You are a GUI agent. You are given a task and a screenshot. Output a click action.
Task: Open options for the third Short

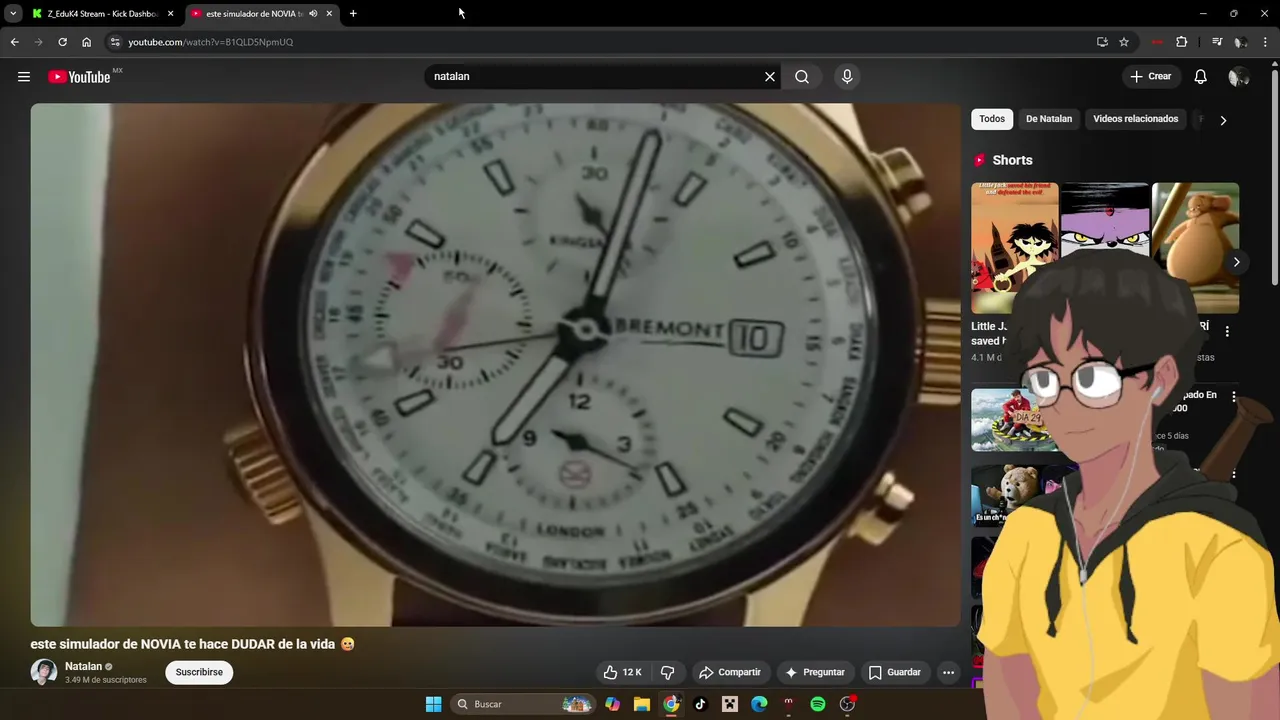(x=1227, y=331)
